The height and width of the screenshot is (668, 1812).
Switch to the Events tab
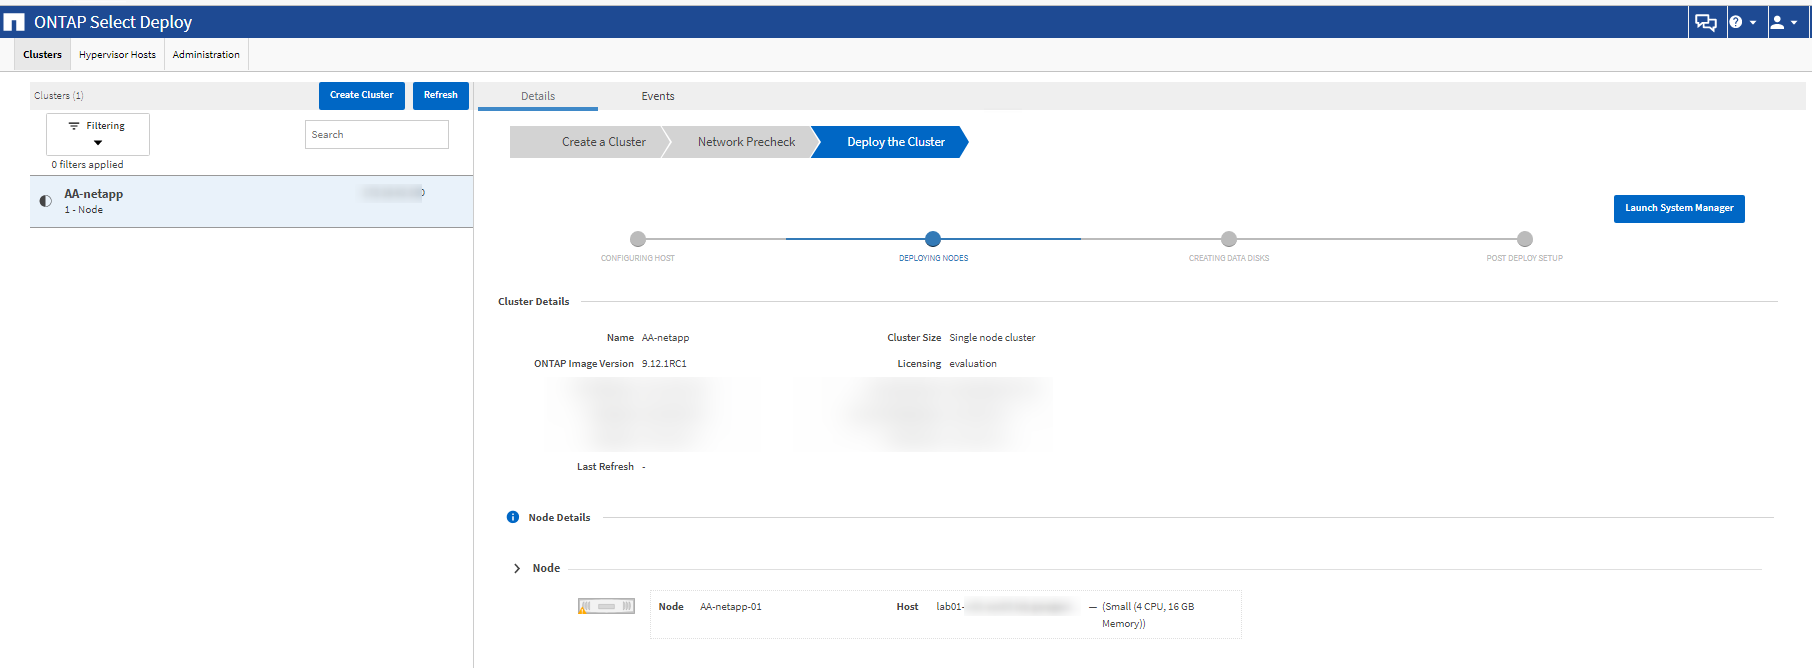pos(658,96)
